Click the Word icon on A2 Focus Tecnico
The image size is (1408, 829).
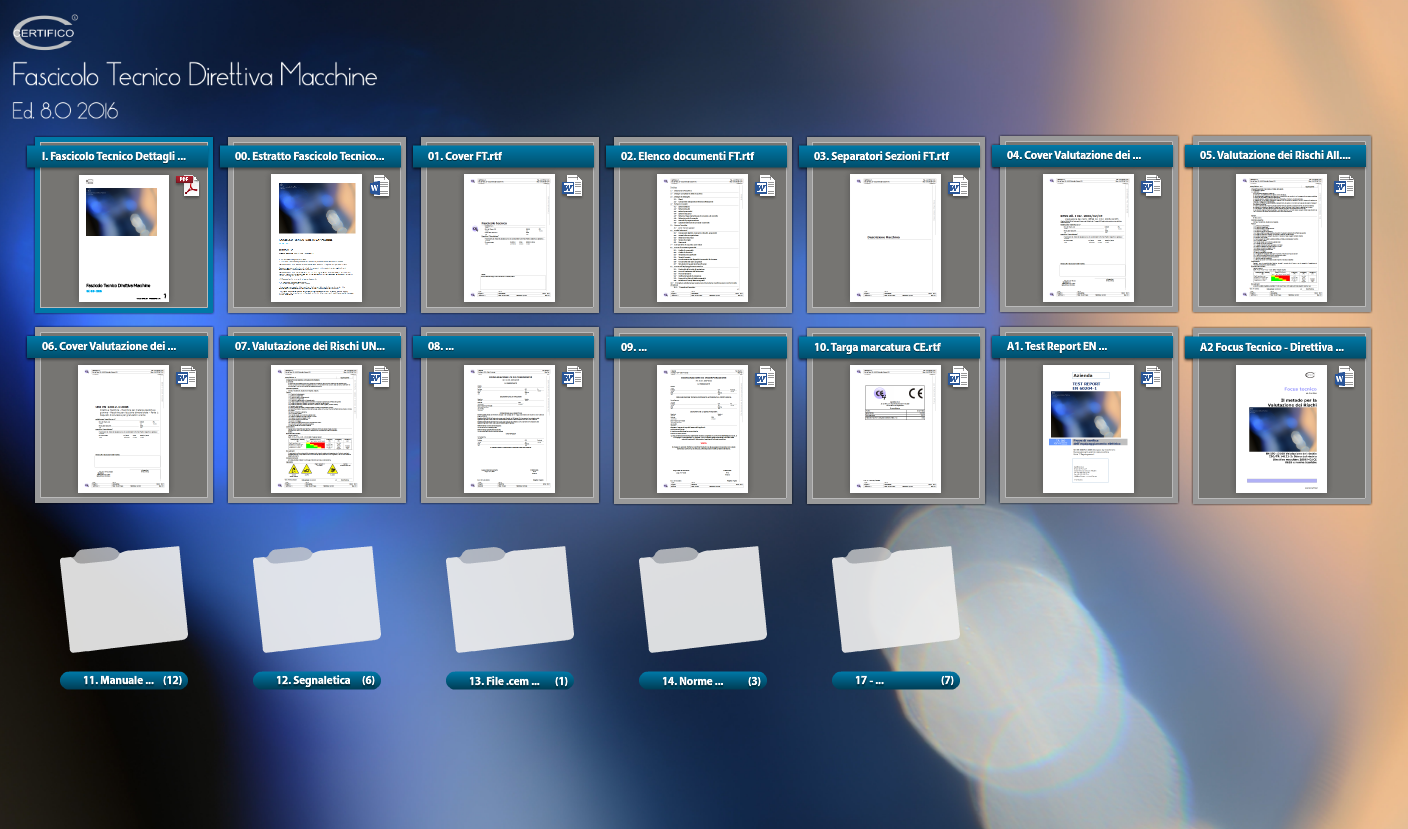[1346, 377]
